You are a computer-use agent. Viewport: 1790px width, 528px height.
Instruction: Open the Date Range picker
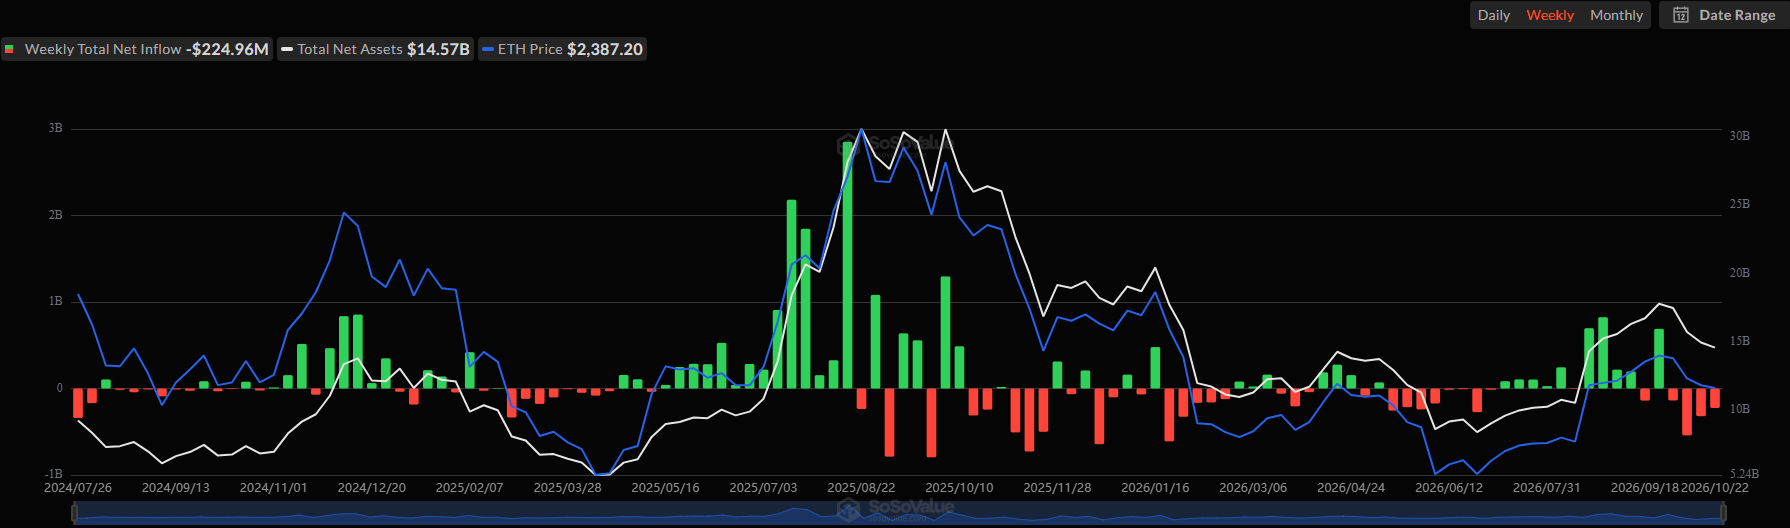pyautogui.click(x=1724, y=15)
